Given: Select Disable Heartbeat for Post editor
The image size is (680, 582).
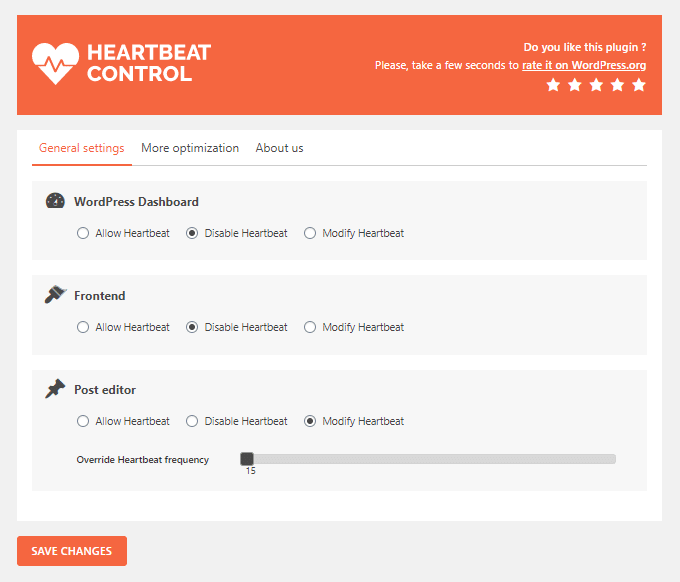Looking at the screenshot, I should (x=192, y=421).
